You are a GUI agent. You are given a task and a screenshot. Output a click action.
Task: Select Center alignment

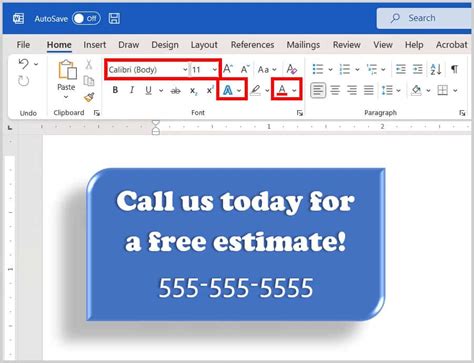335,90
